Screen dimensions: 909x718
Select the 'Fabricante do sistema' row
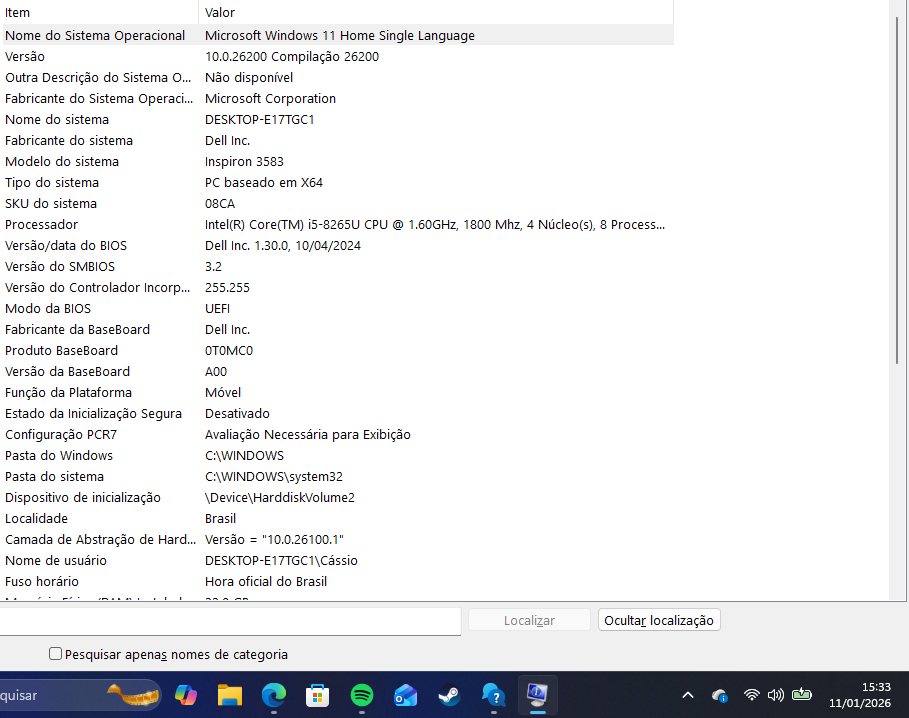point(338,140)
